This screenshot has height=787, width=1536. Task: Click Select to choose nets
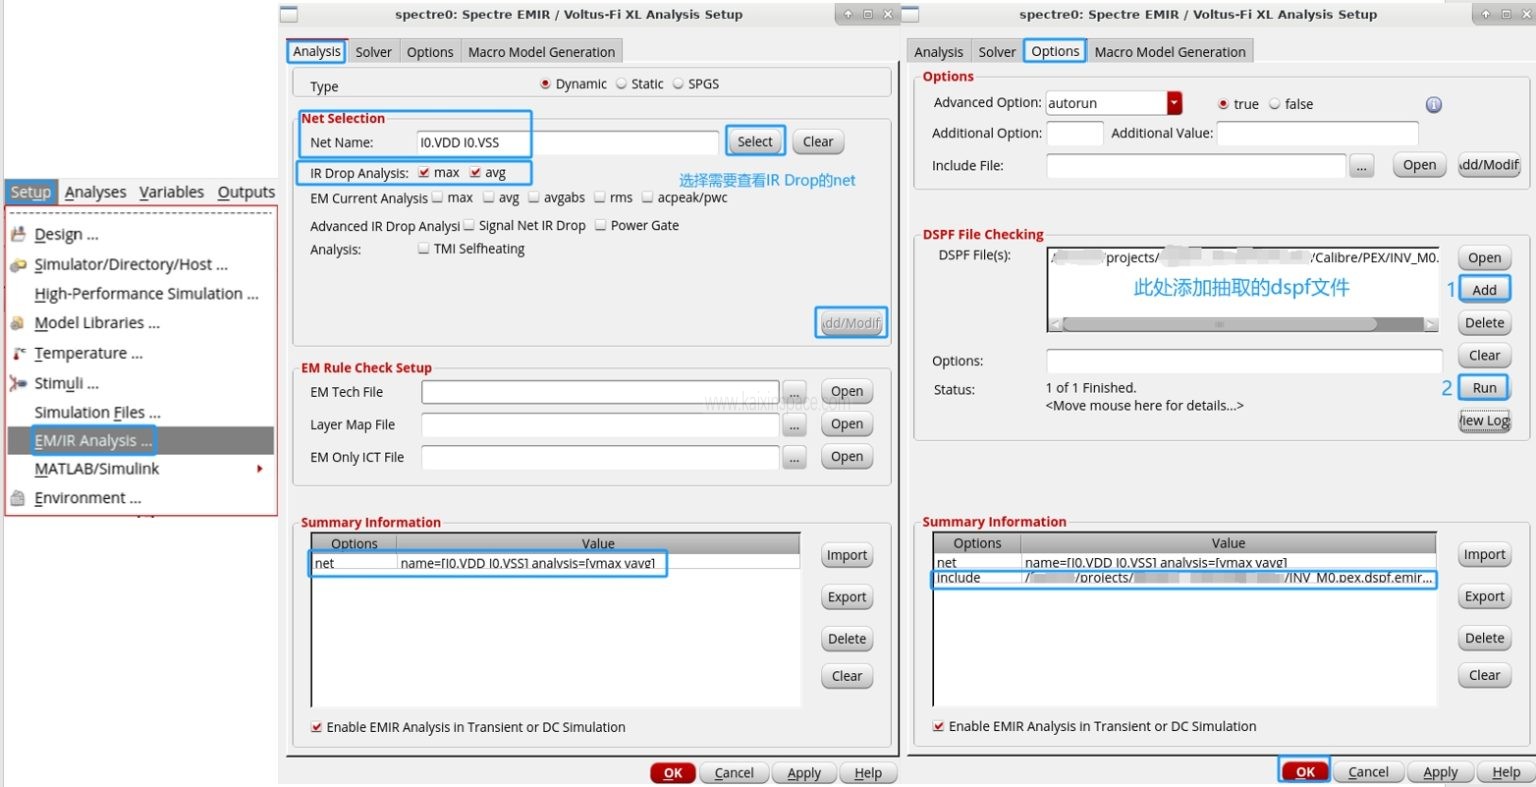click(754, 141)
